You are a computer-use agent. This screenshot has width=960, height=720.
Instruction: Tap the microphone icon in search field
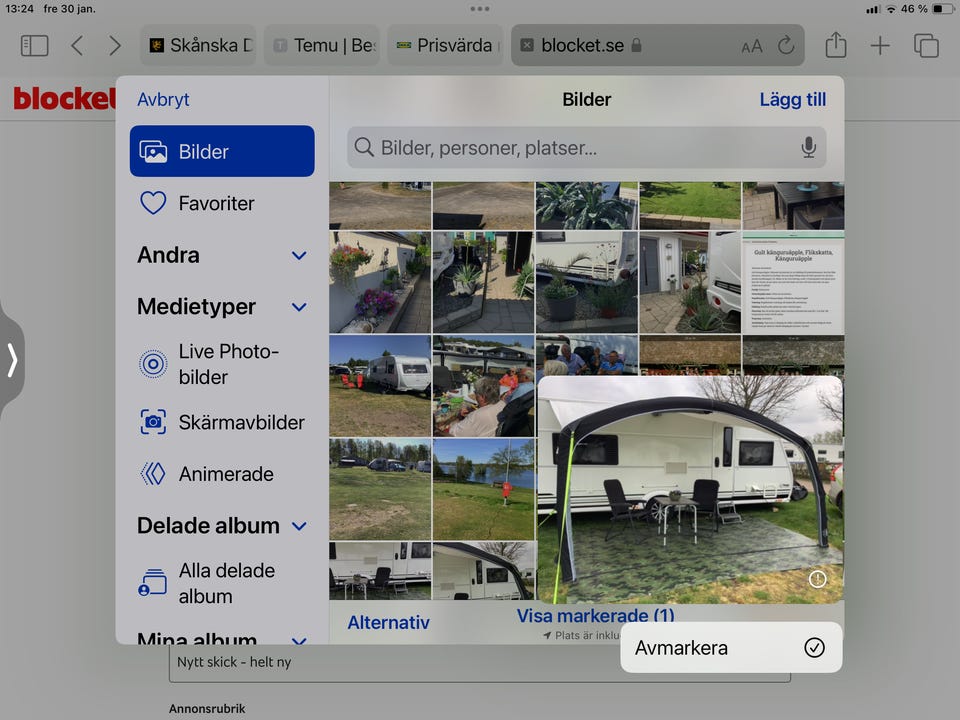(808, 148)
